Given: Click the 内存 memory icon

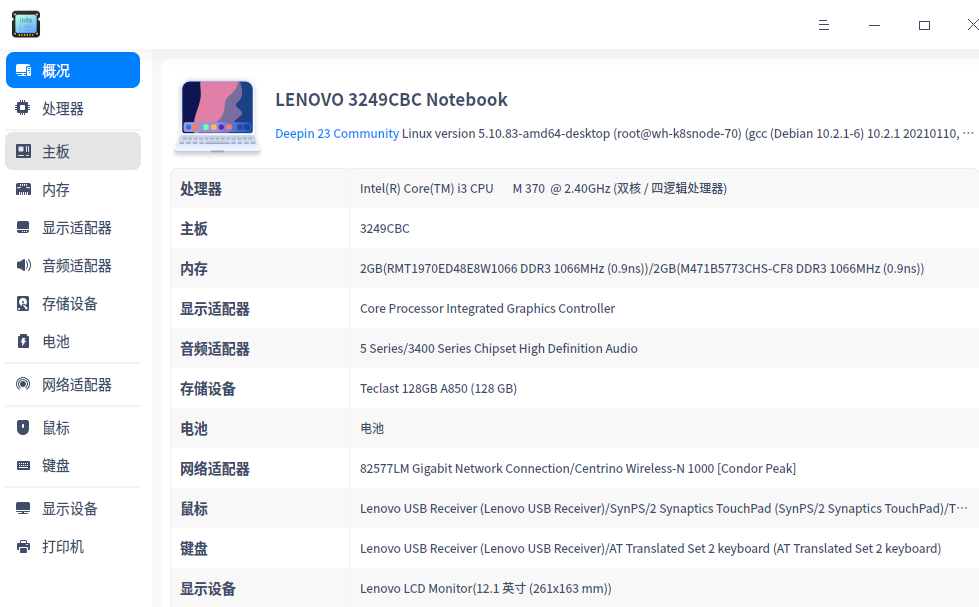Looking at the screenshot, I should (x=23, y=189).
